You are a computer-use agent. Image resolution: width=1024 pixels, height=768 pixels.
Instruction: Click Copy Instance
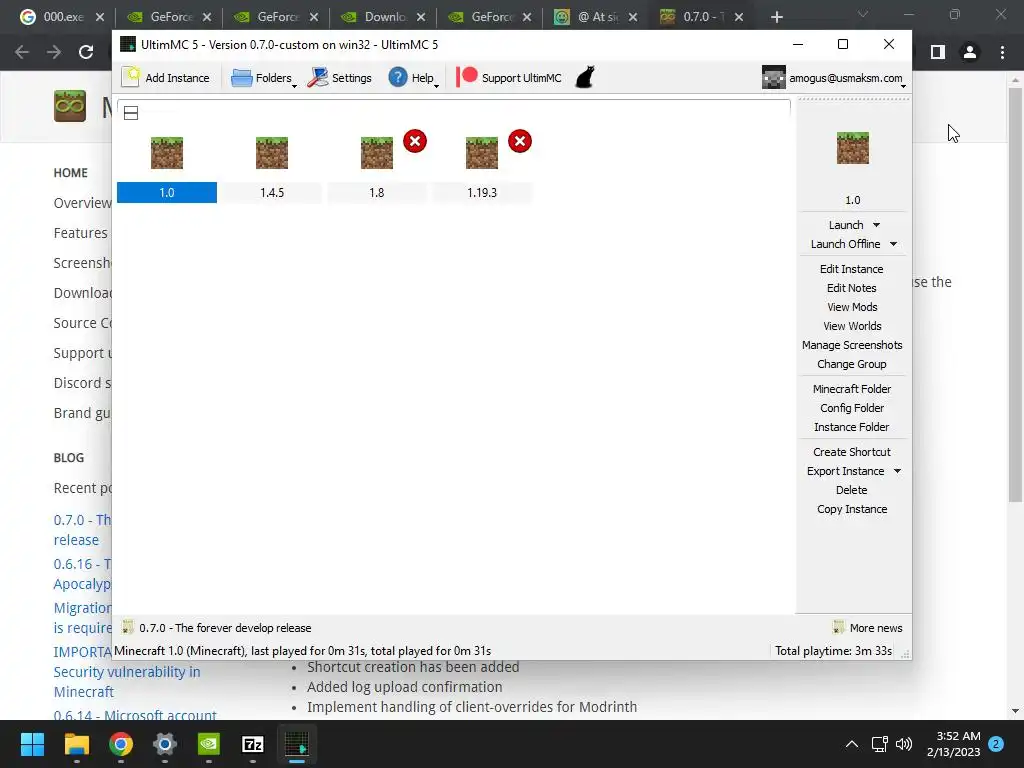coord(852,509)
